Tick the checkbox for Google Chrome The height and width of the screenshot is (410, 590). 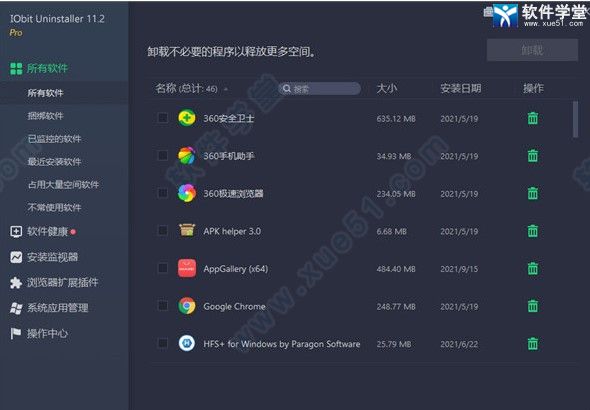[x=163, y=305]
